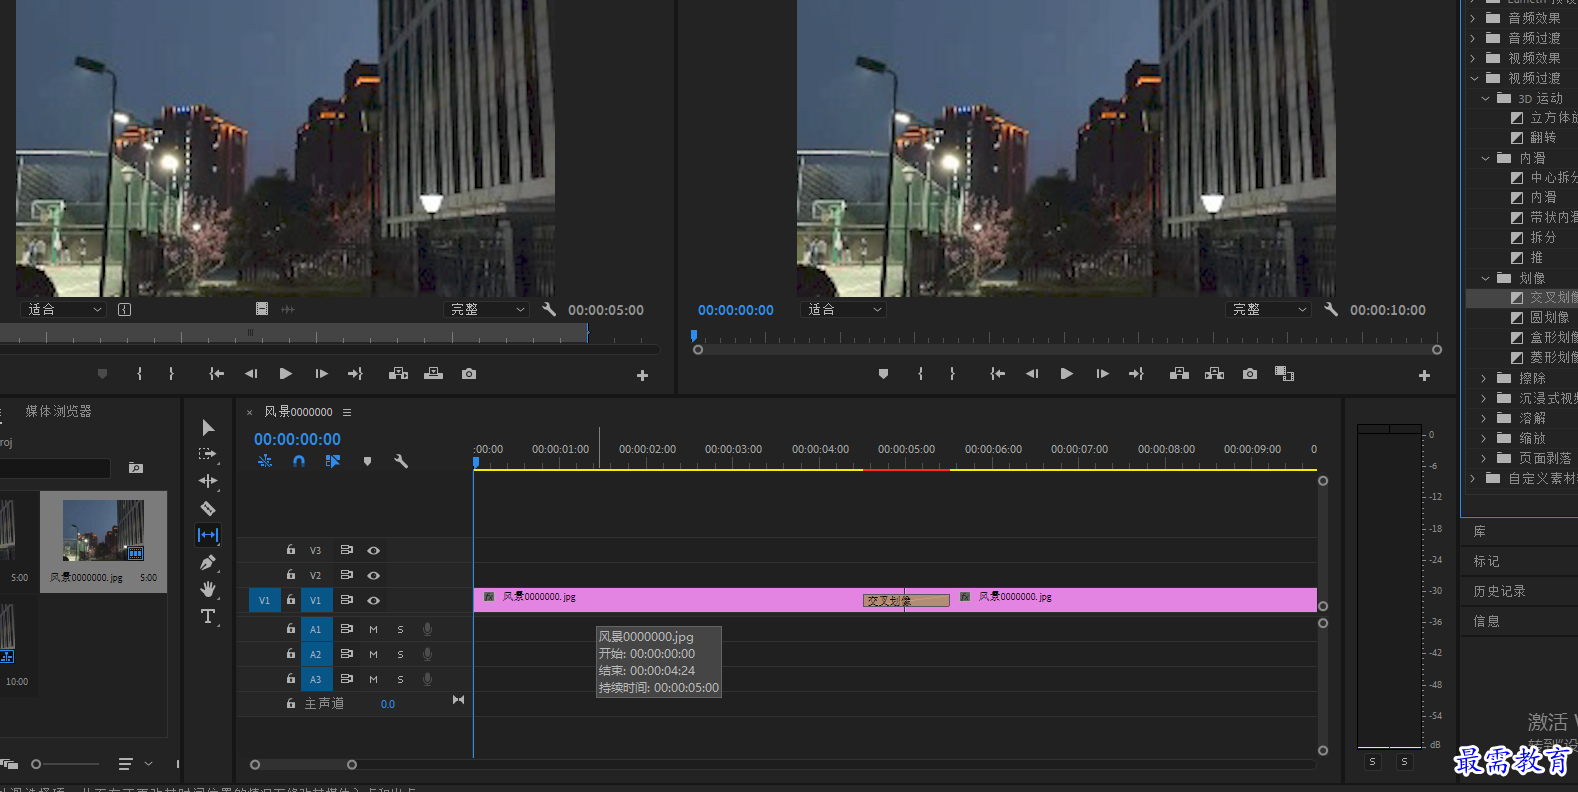This screenshot has height=792, width=1578.
Task: Select the Selection (arrow) tool
Action: coord(208,428)
